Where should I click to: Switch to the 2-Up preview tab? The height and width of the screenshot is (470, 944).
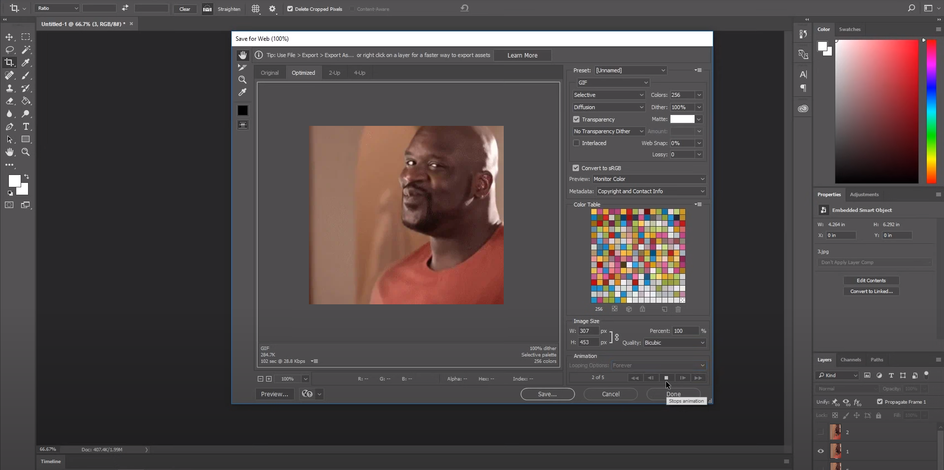click(334, 73)
